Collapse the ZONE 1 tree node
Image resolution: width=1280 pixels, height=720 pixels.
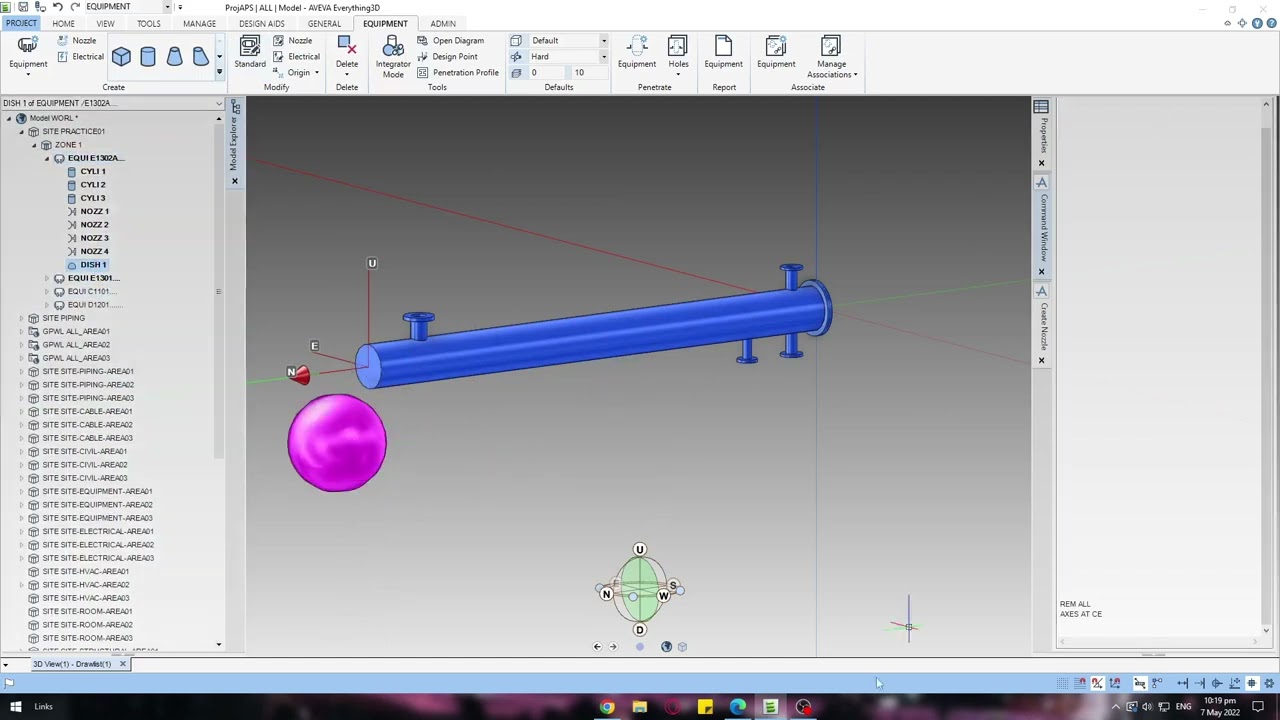coord(33,145)
